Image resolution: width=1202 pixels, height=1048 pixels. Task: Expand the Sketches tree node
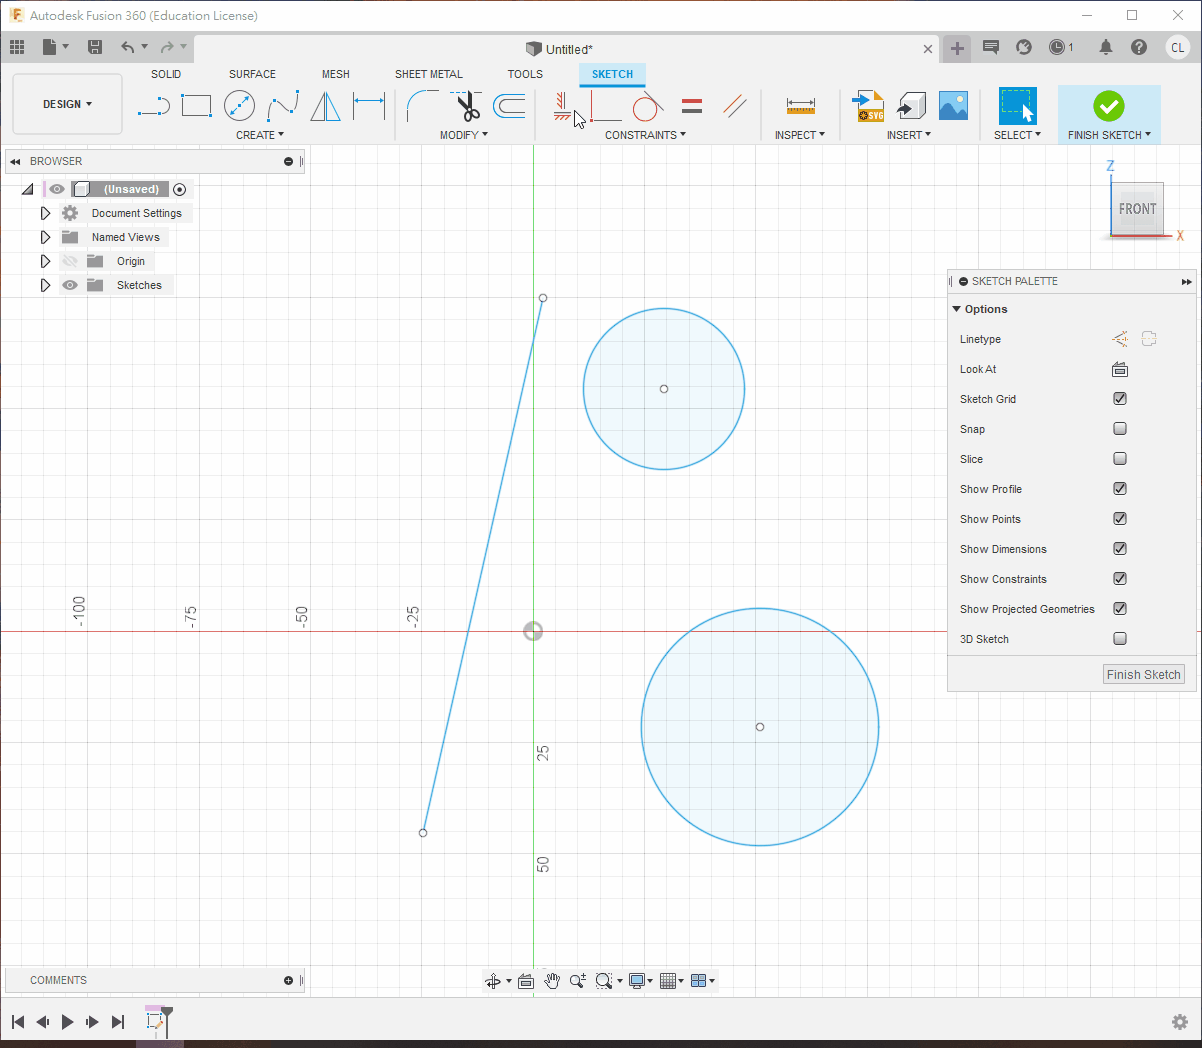point(45,285)
